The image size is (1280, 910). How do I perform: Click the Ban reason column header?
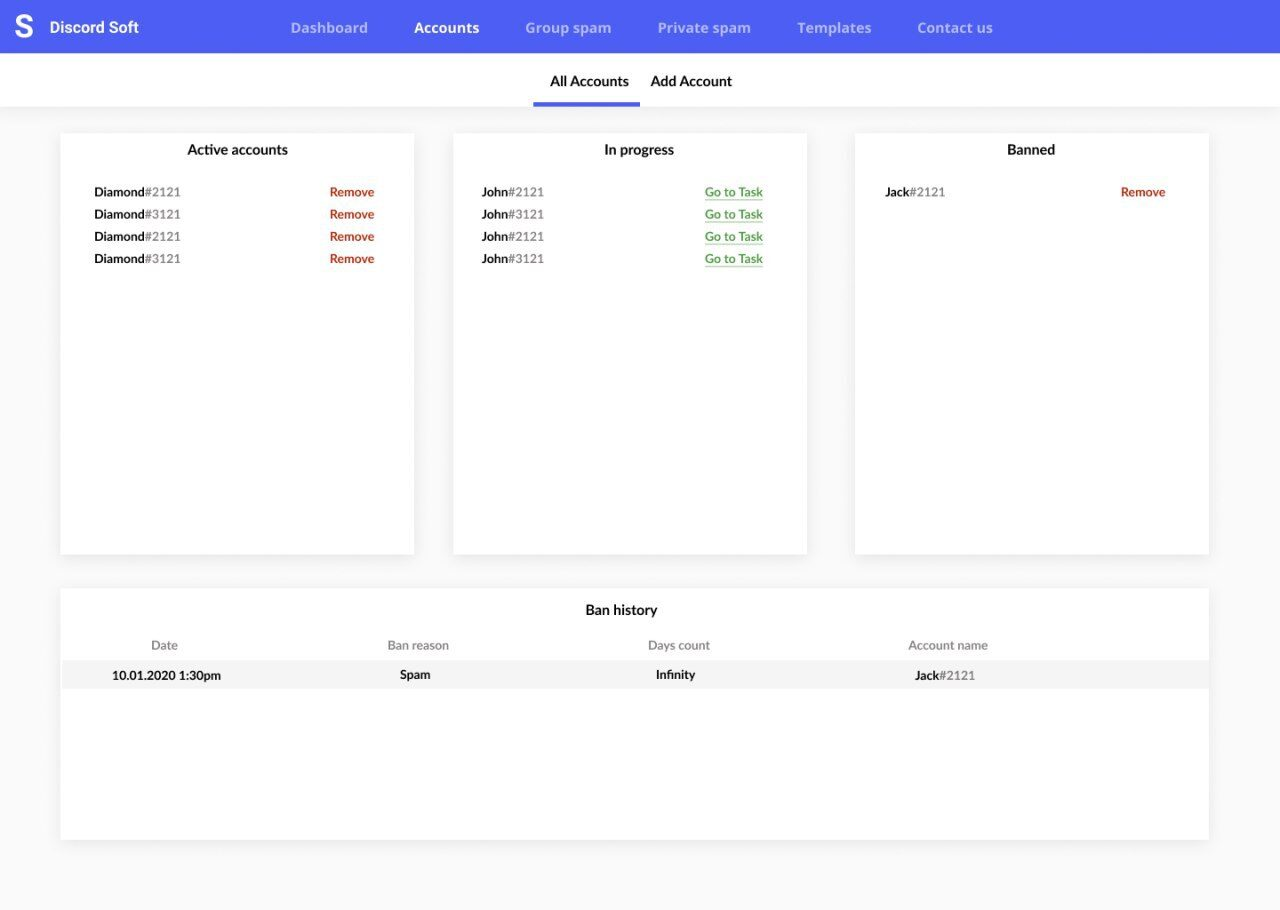point(418,646)
